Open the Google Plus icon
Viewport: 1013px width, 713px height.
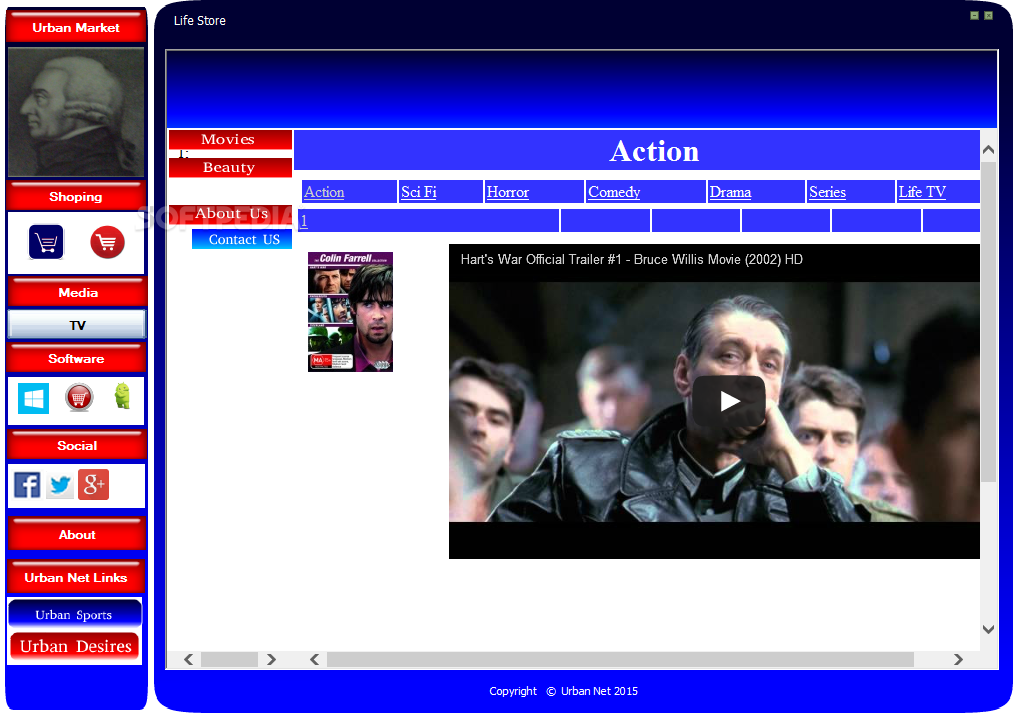tap(94, 484)
